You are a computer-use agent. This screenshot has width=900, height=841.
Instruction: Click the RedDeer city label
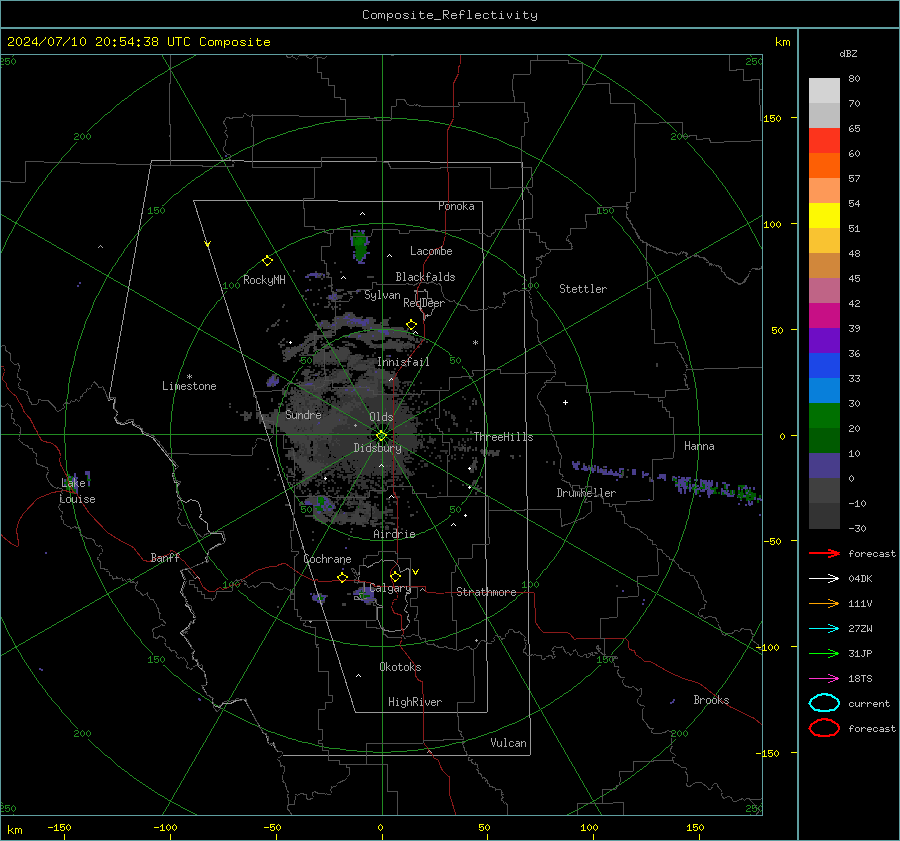click(424, 303)
